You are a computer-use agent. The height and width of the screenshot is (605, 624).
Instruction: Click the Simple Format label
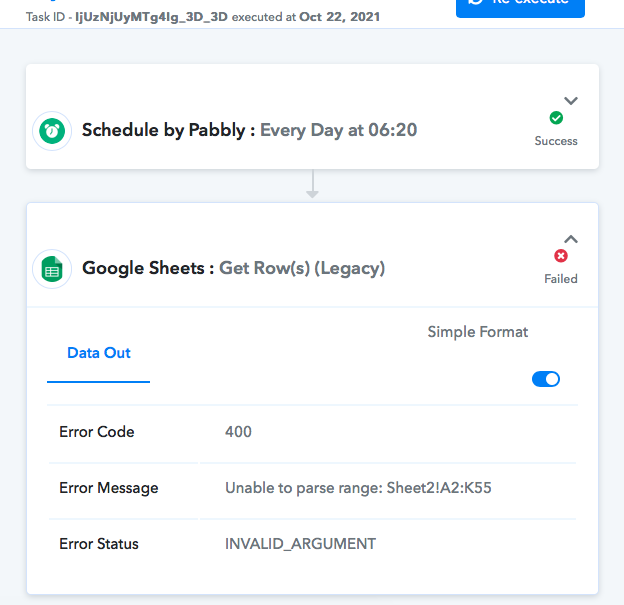(478, 332)
